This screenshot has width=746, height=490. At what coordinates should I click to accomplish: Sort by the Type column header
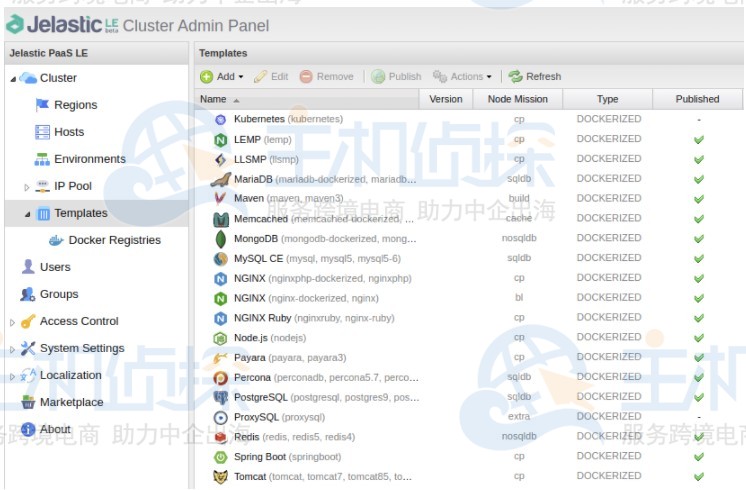pyautogui.click(x=608, y=99)
